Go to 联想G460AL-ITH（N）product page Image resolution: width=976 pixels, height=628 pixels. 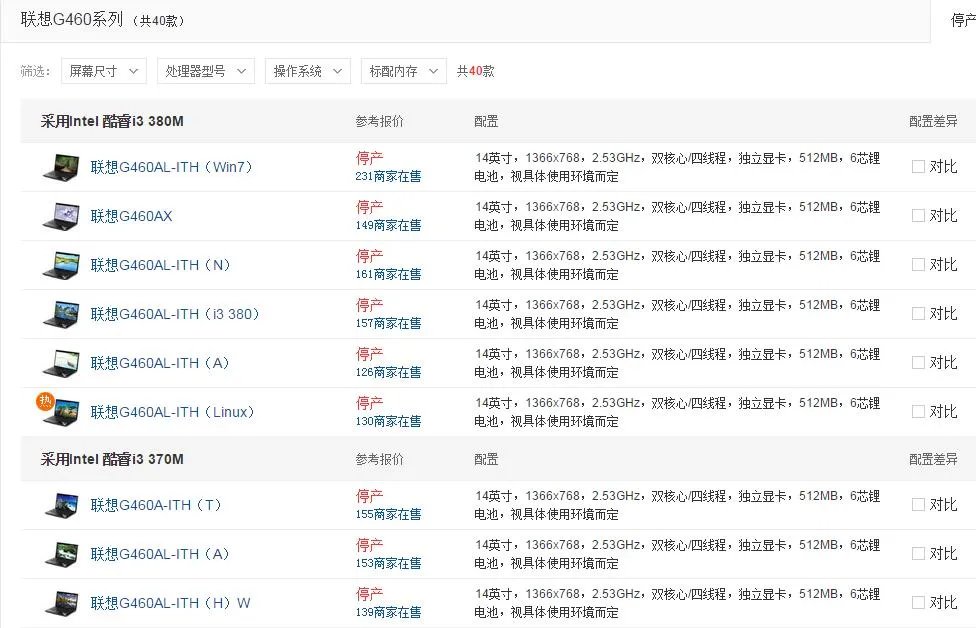[161, 265]
